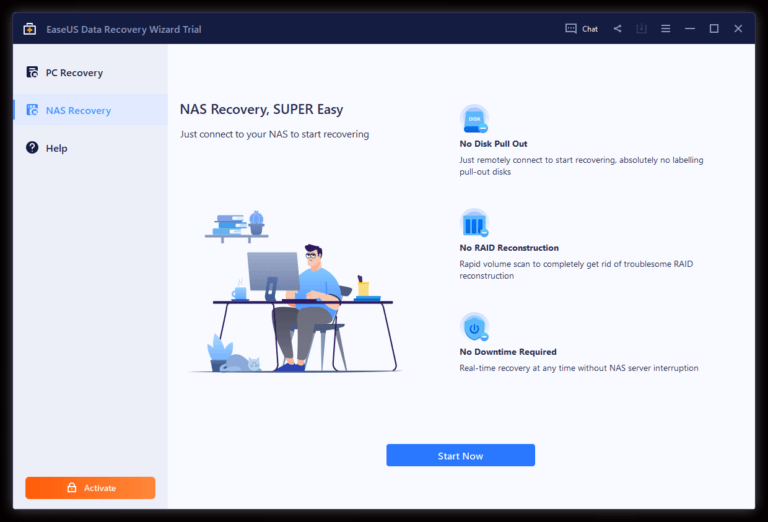Open the hamburger menu
The image size is (768, 522).
point(665,29)
